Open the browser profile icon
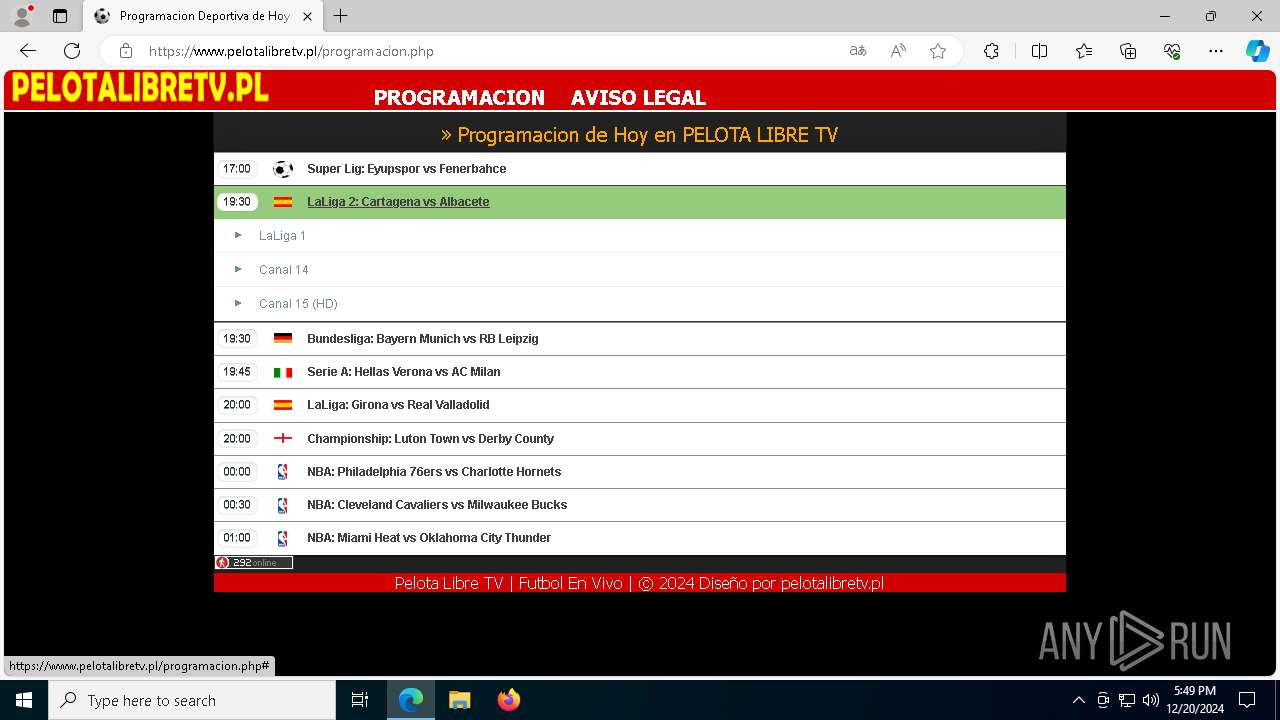 [22, 16]
